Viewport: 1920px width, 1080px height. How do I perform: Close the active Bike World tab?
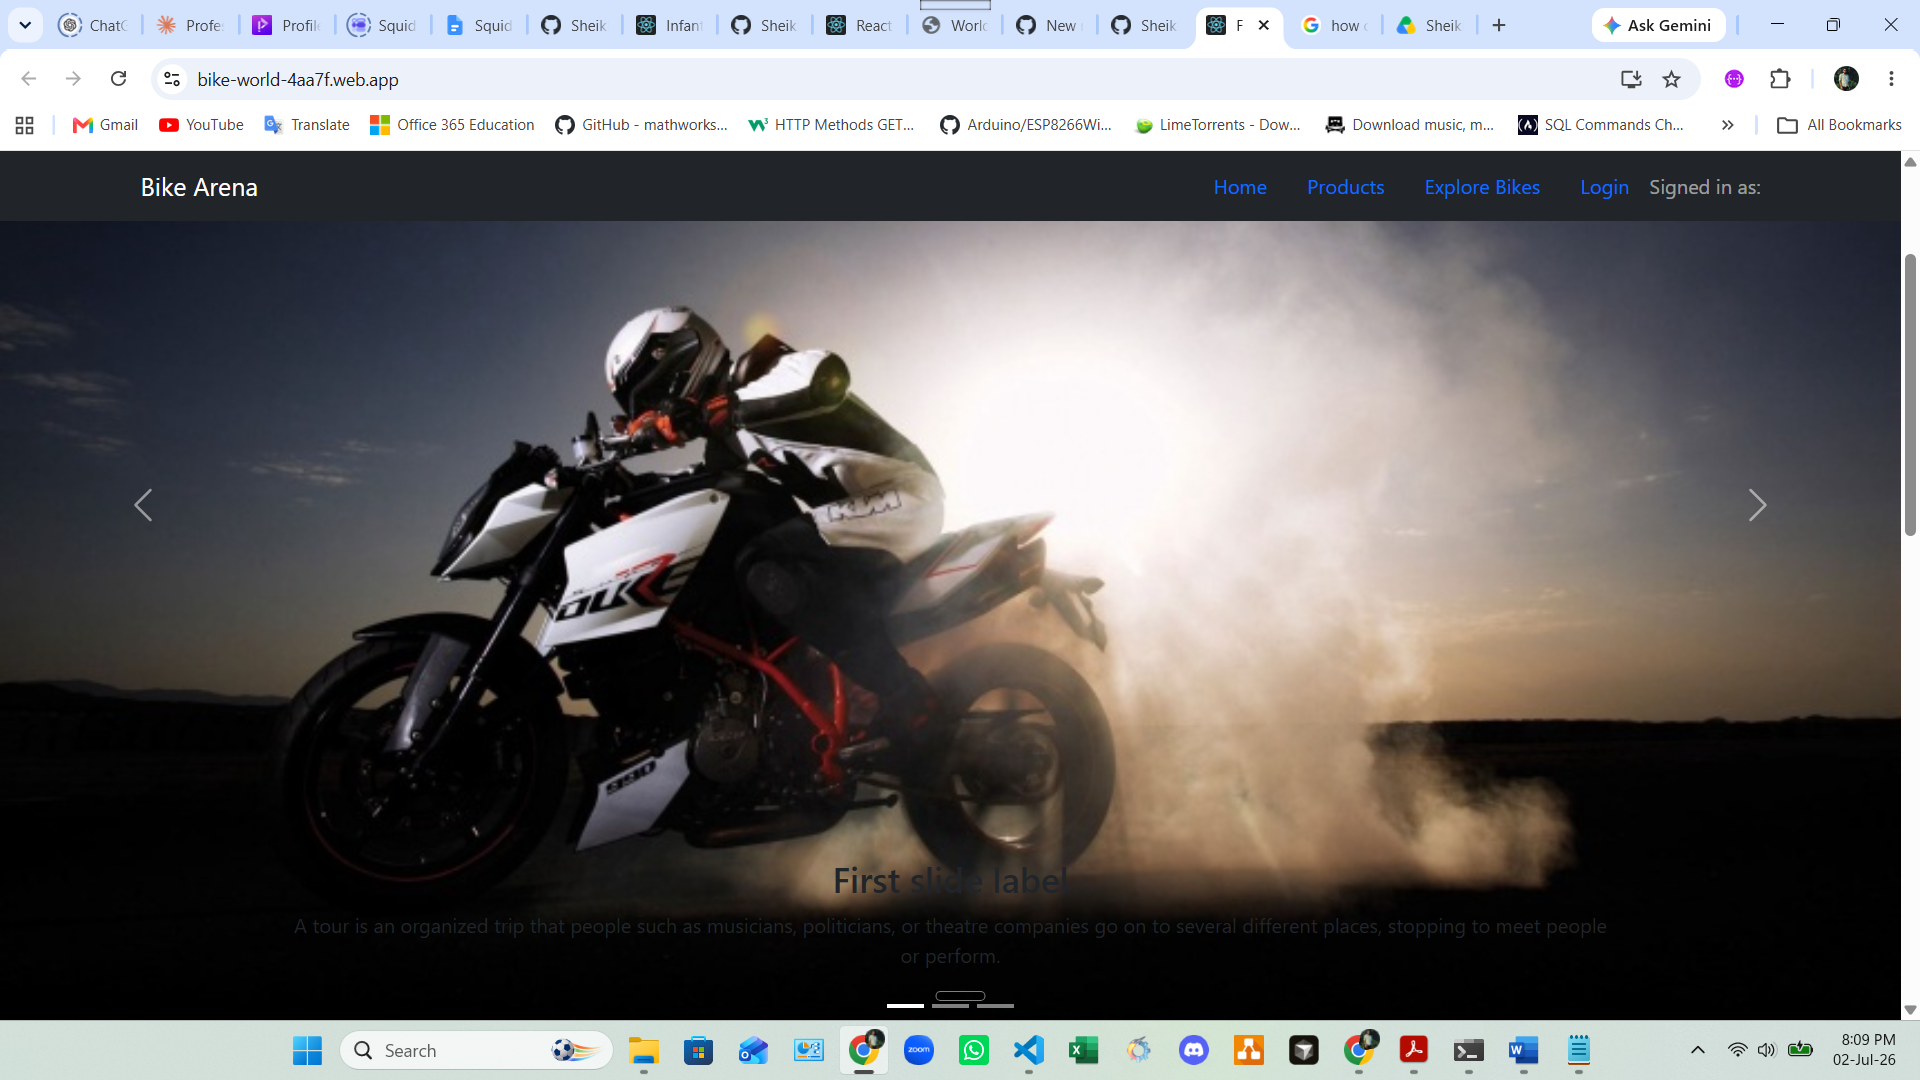pos(1264,25)
